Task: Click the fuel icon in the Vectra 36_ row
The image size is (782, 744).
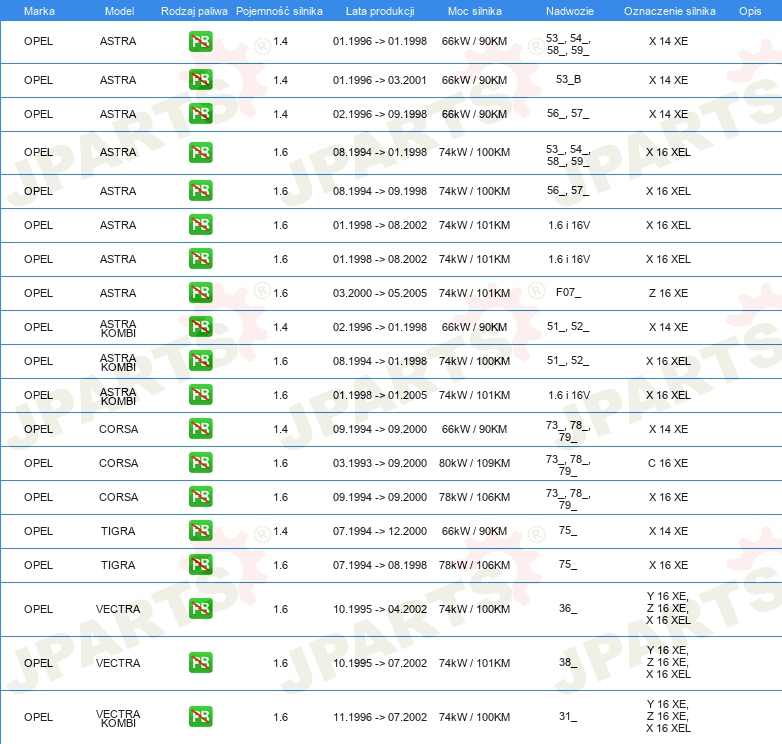Action: coord(200,609)
